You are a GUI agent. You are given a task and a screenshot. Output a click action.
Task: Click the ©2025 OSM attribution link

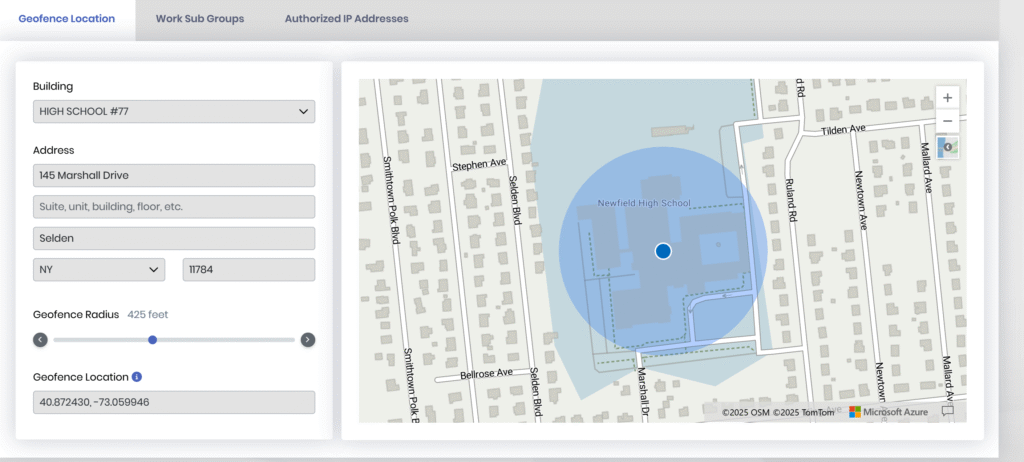pos(745,411)
